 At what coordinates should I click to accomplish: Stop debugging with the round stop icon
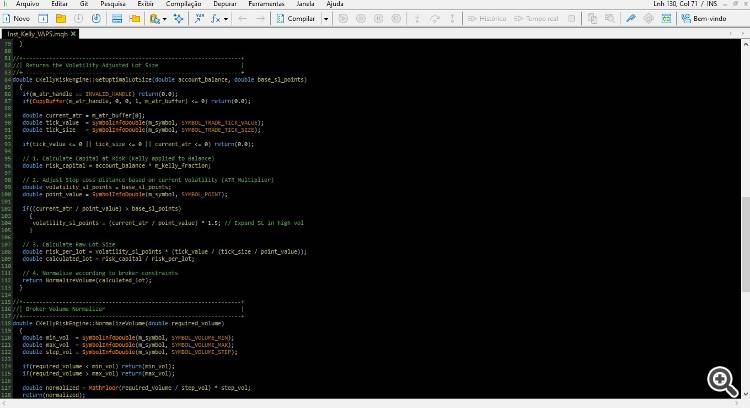[396, 19]
